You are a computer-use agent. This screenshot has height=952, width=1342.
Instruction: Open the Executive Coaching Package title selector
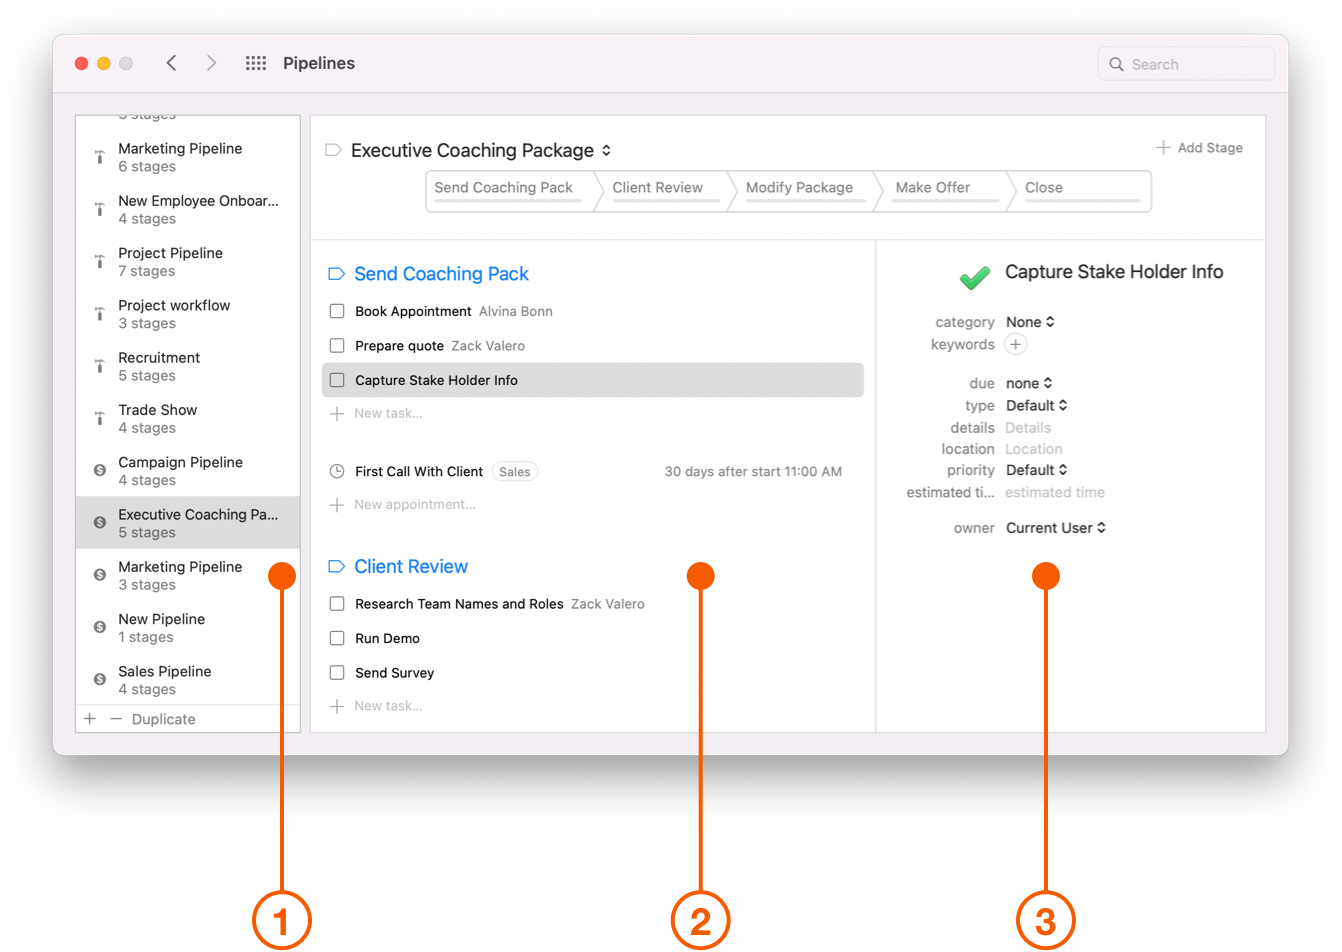(607, 150)
